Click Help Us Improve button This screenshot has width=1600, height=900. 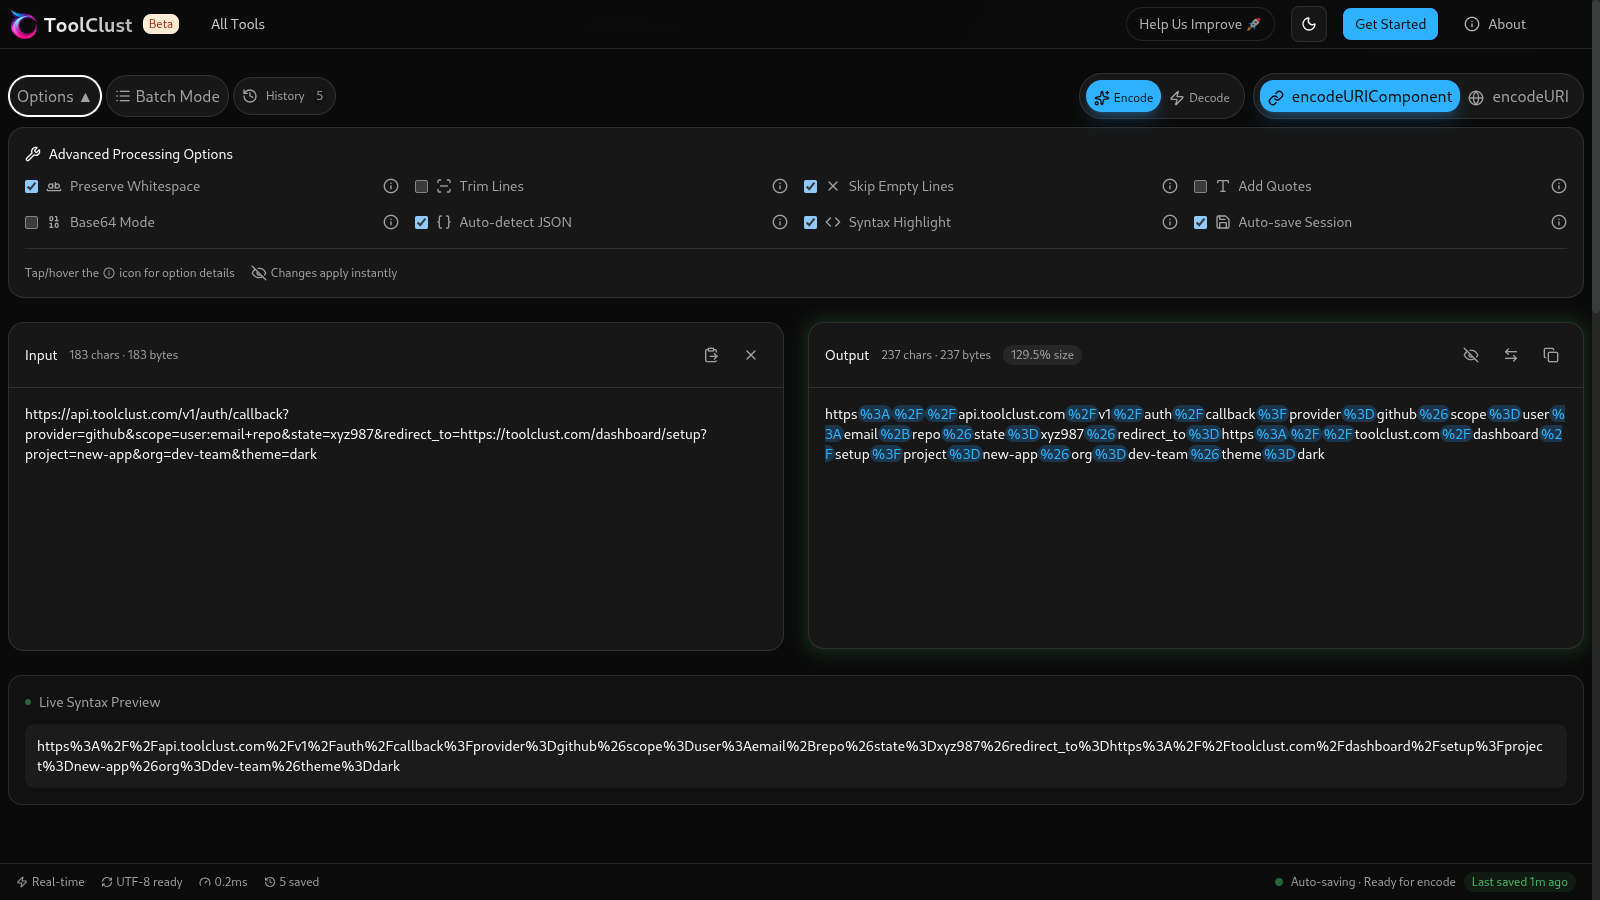[1200, 24]
